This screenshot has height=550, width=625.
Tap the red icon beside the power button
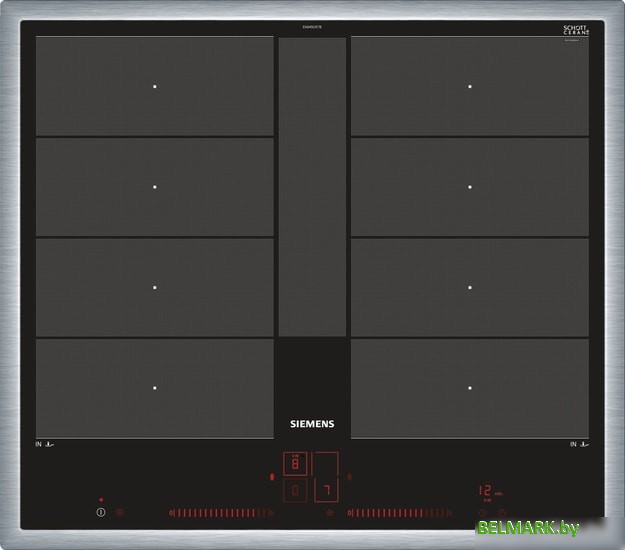[x=120, y=513]
